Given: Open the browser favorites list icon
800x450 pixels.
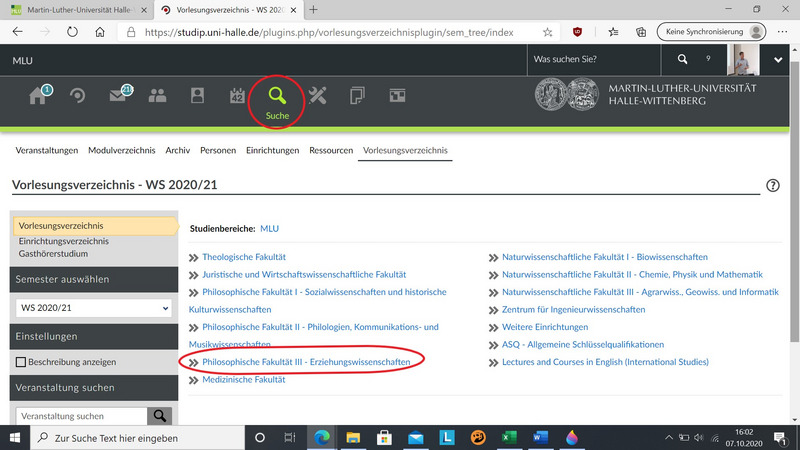Looking at the screenshot, I should coord(613,32).
